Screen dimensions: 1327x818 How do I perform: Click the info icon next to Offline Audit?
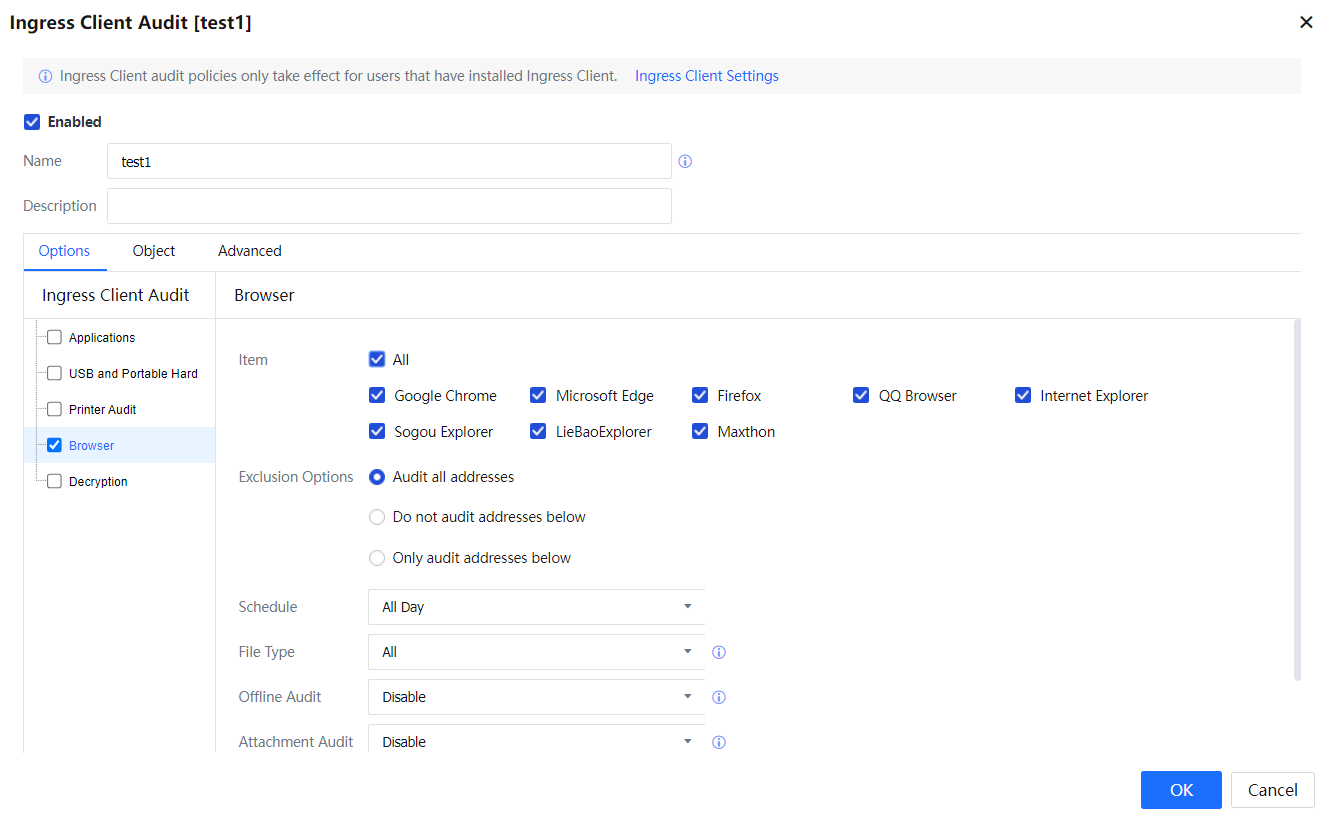click(x=718, y=697)
